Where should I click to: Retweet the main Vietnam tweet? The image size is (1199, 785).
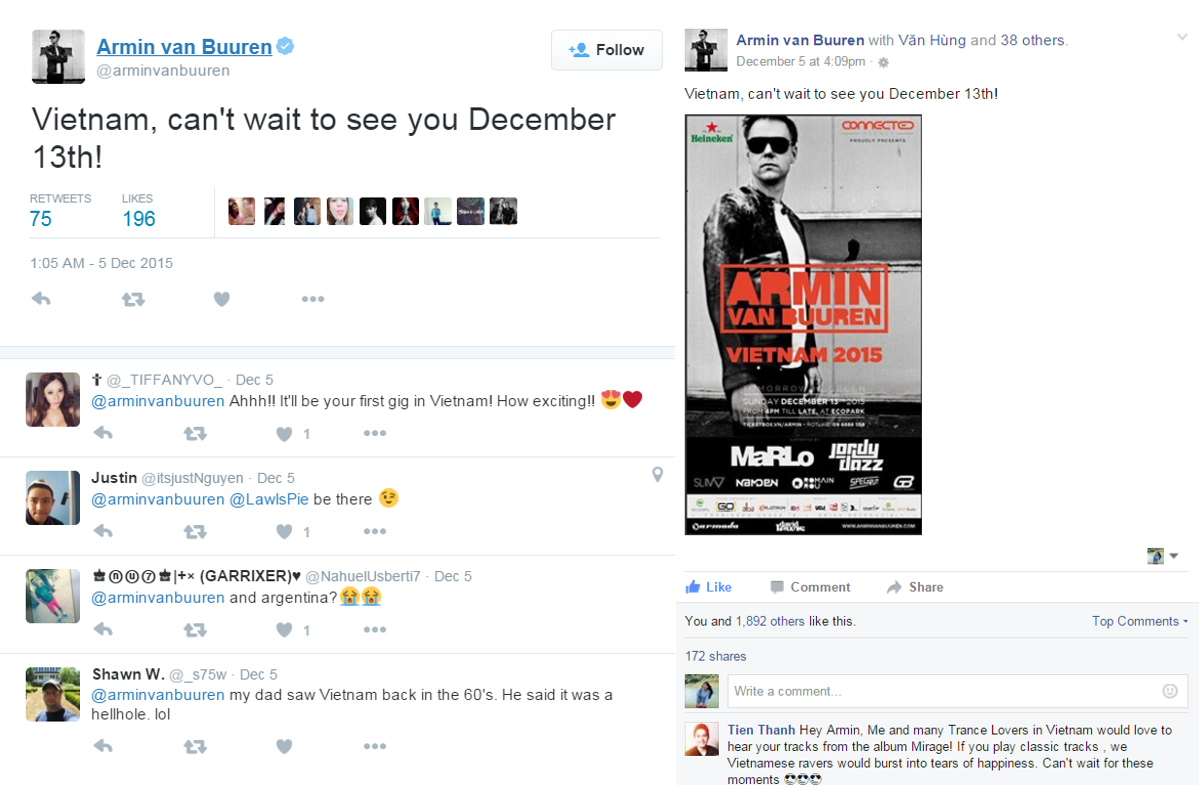click(x=133, y=299)
